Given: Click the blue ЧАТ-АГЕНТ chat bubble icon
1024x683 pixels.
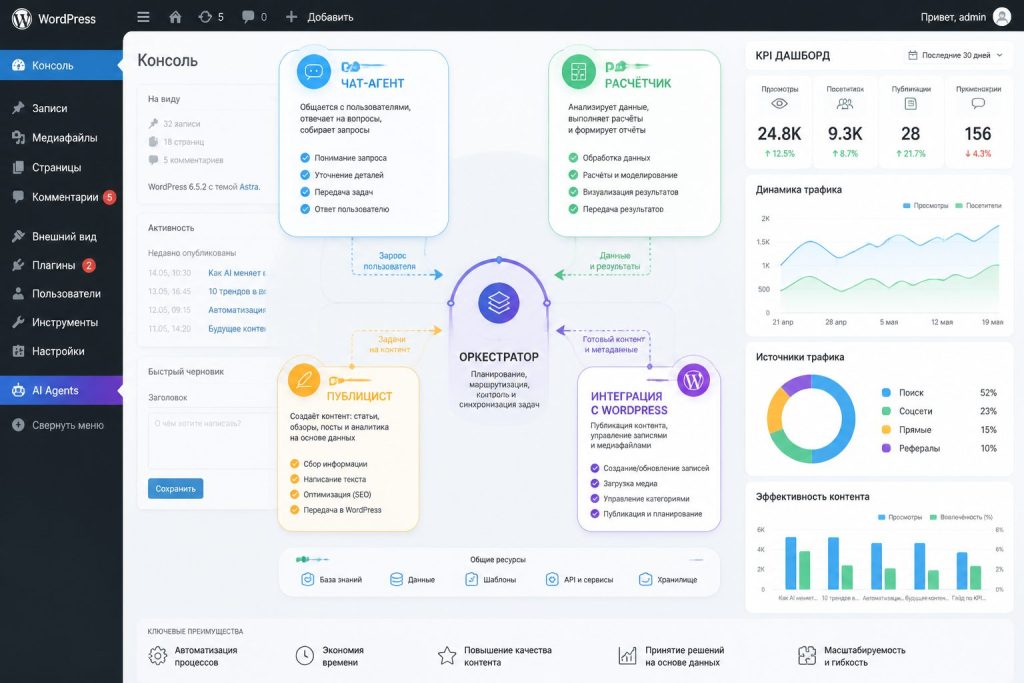Looking at the screenshot, I should click(313, 71).
